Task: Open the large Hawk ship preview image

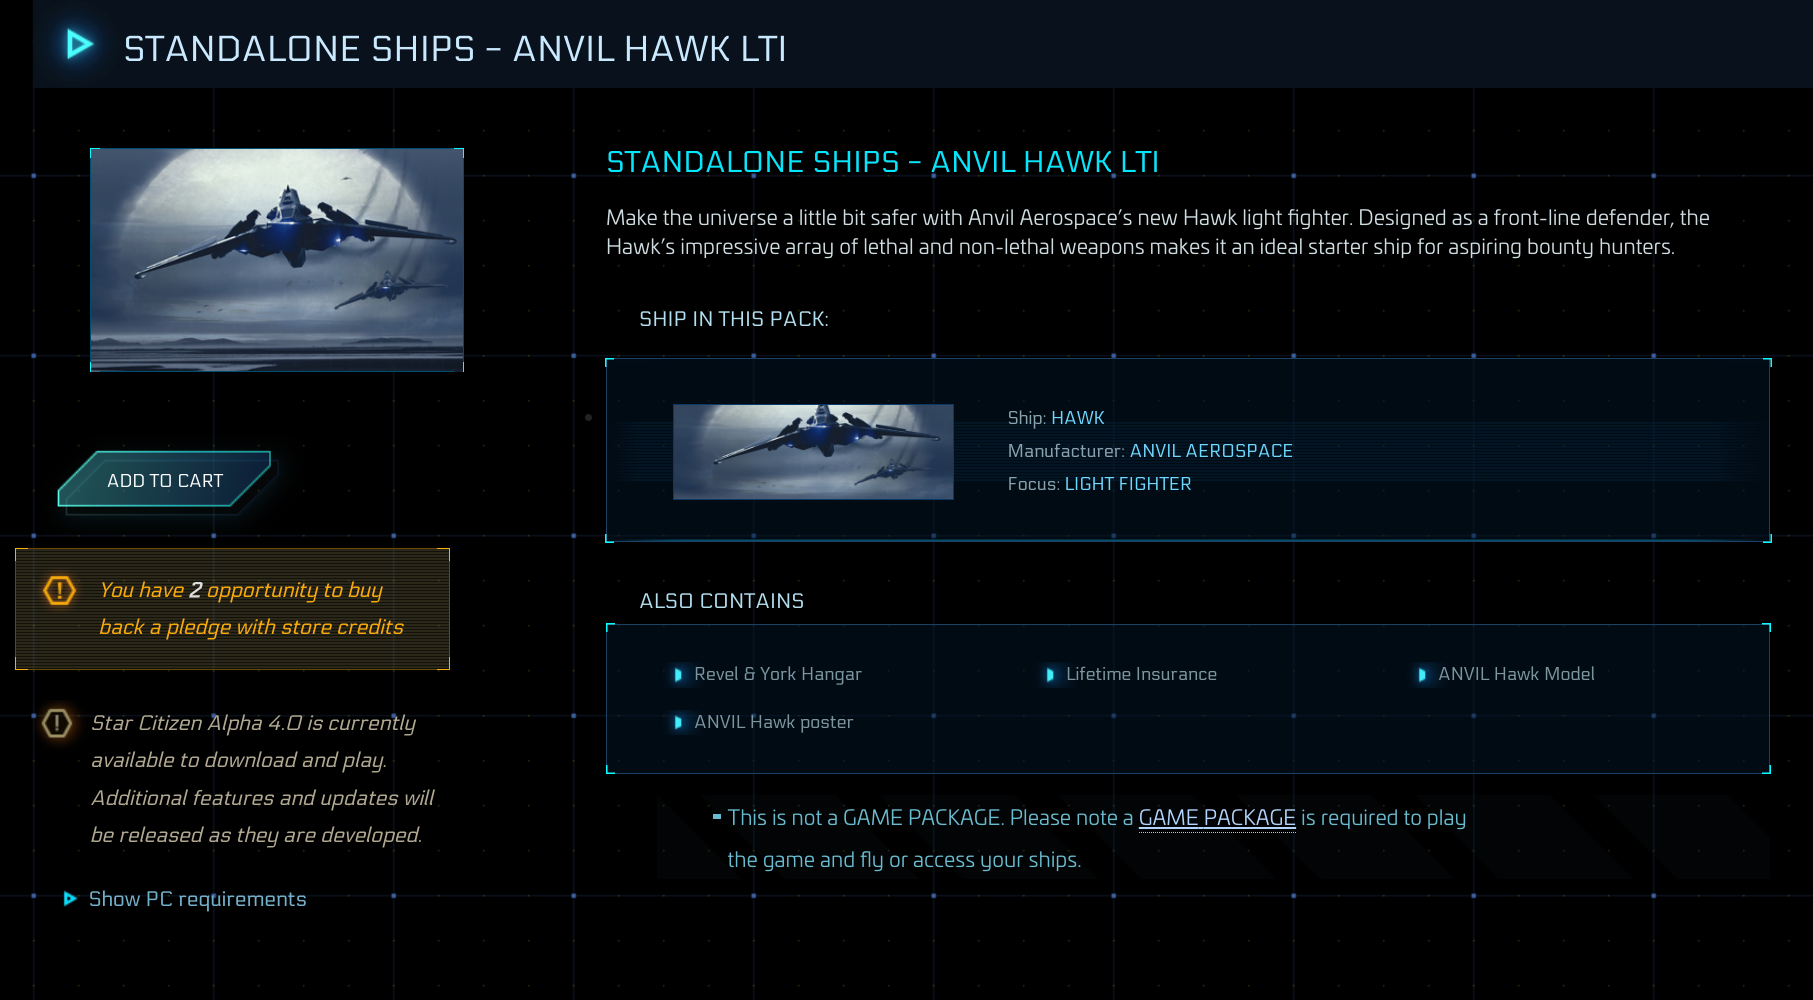Action: click(x=277, y=260)
